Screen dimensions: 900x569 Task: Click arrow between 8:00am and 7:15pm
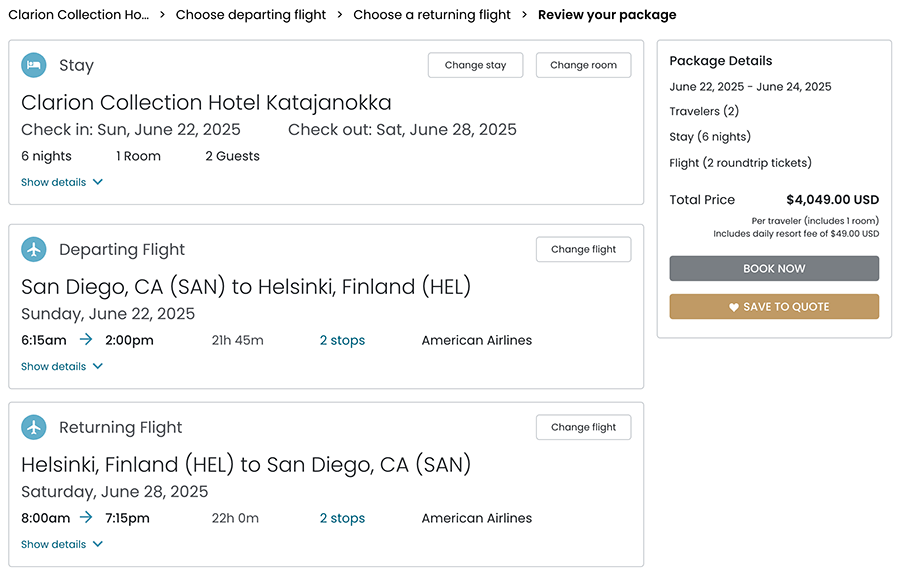tap(87, 518)
